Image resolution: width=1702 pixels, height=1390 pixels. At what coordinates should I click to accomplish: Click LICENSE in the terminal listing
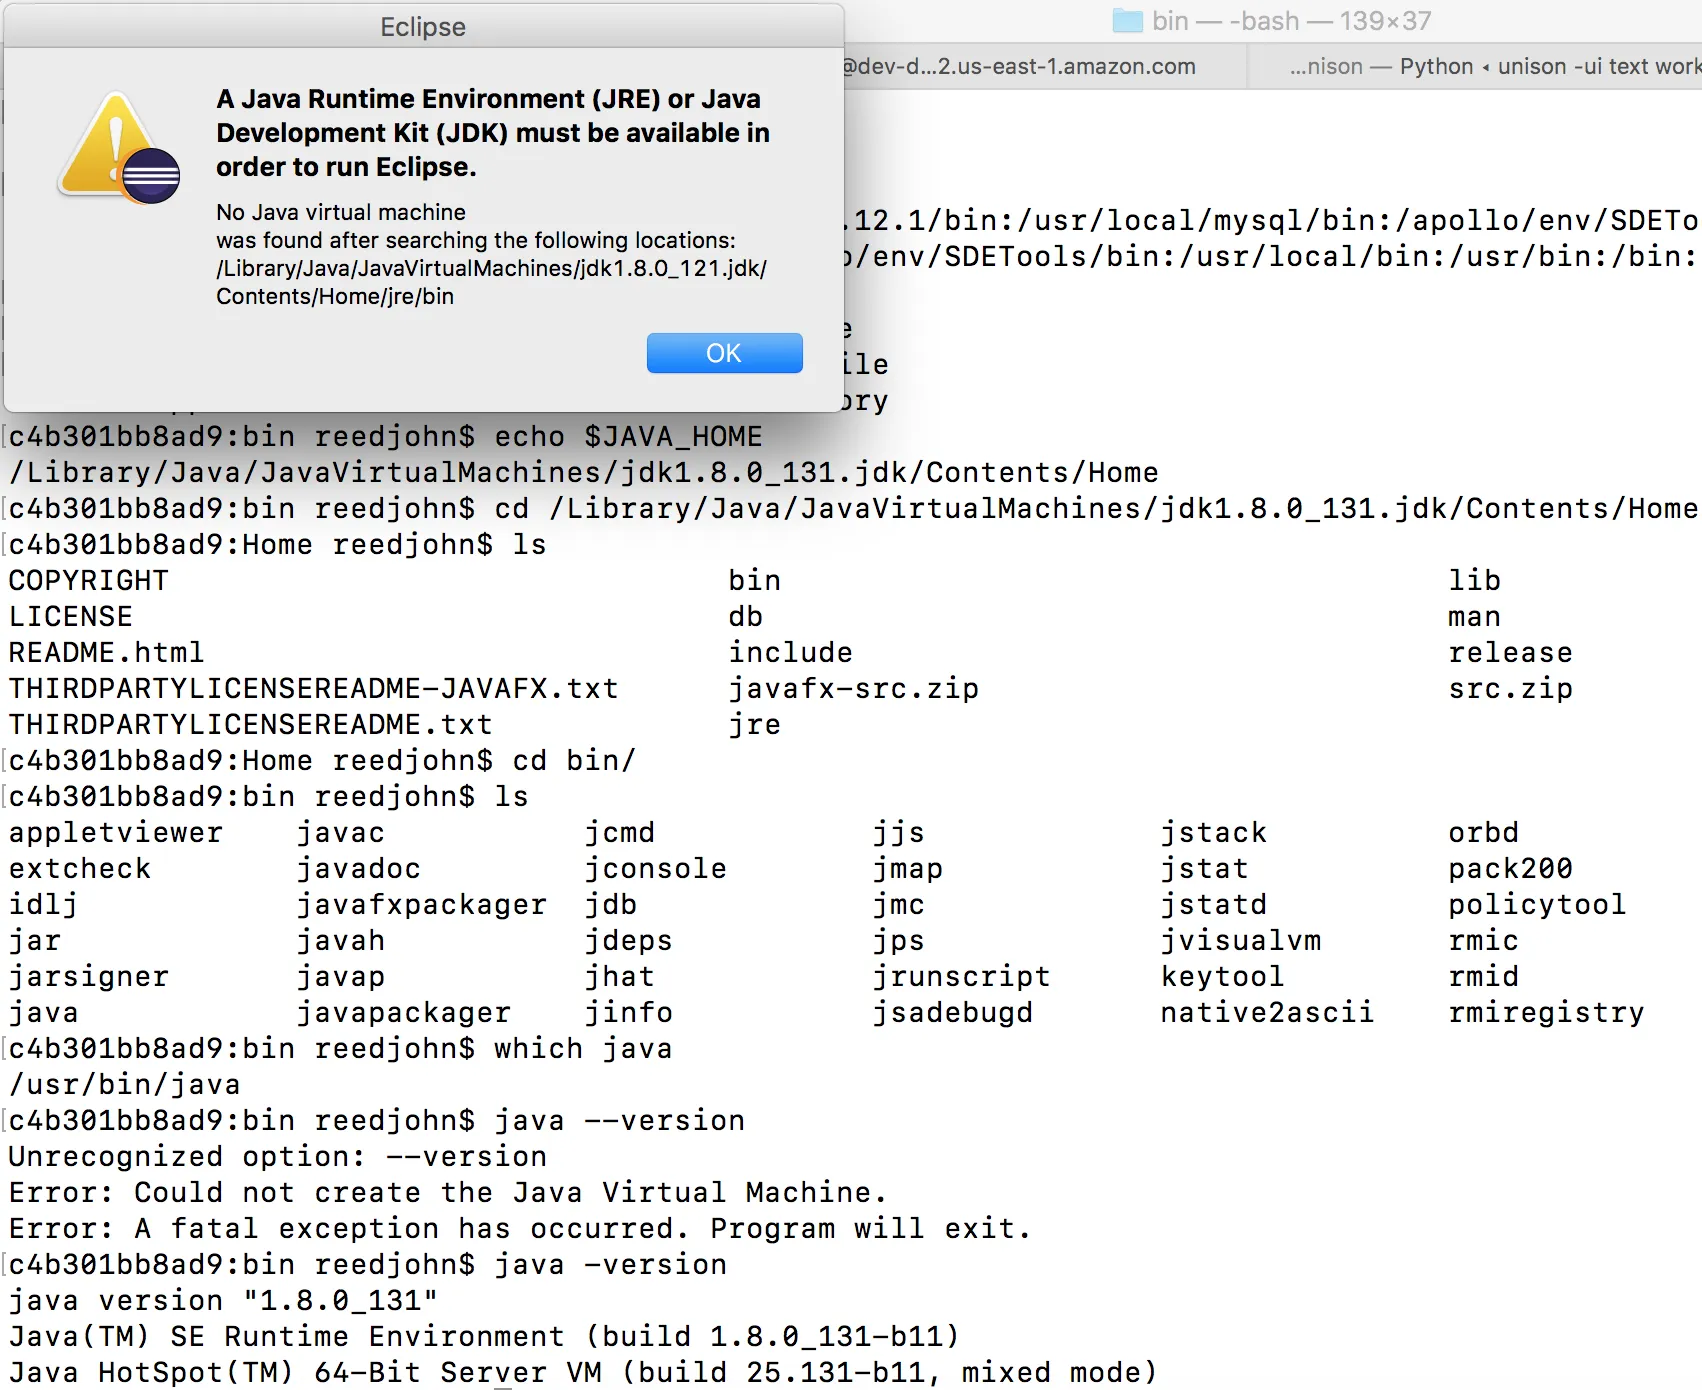point(71,617)
